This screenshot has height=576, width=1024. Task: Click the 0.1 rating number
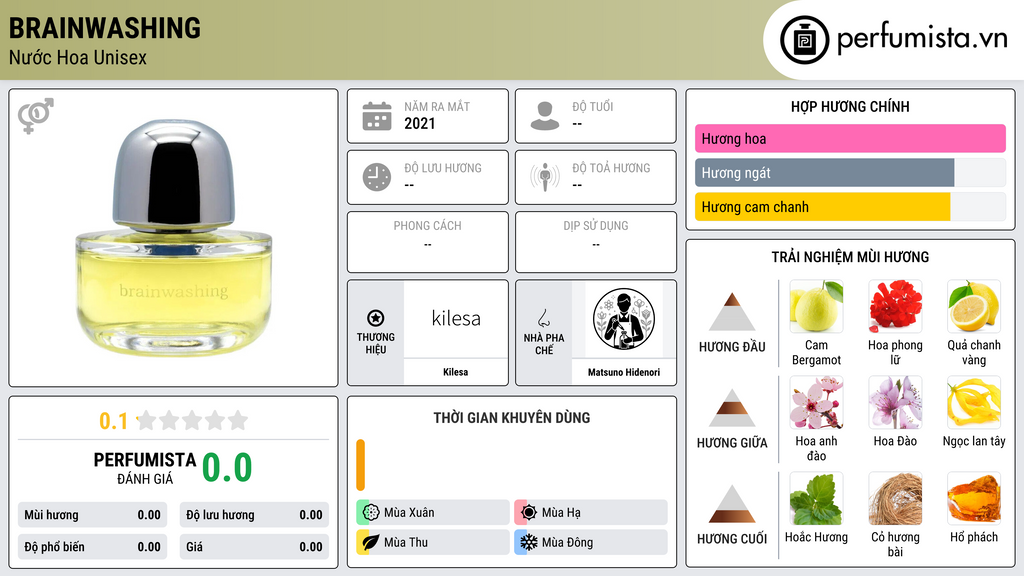113,421
